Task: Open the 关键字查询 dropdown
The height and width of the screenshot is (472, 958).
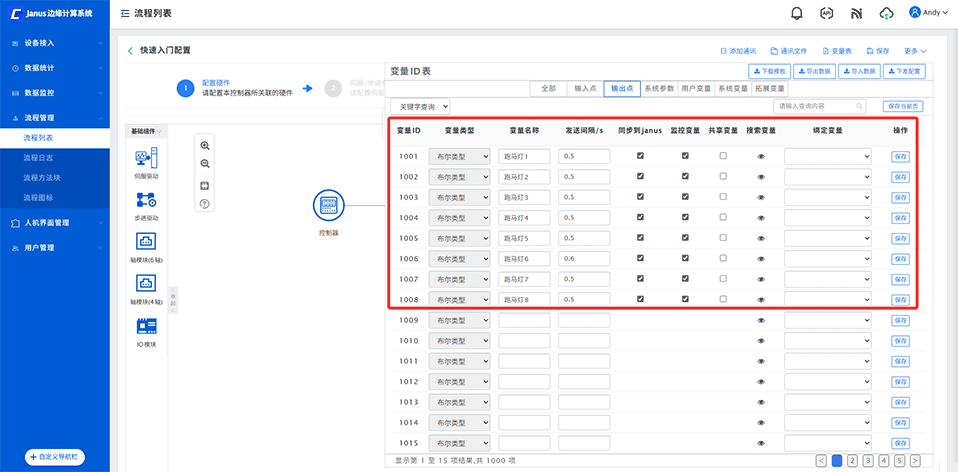Action: pyautogui.click(x=420, y=105)
